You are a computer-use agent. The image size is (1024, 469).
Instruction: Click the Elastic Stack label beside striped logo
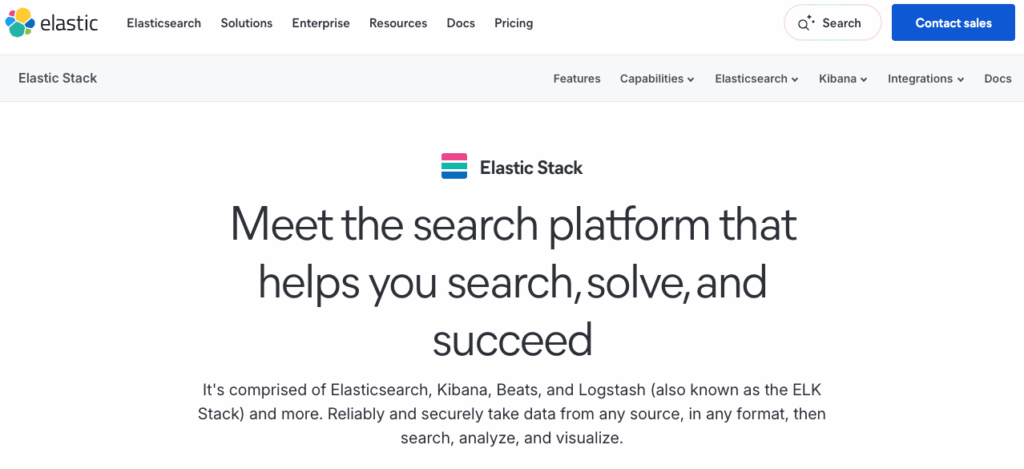(x=531, y=168)
